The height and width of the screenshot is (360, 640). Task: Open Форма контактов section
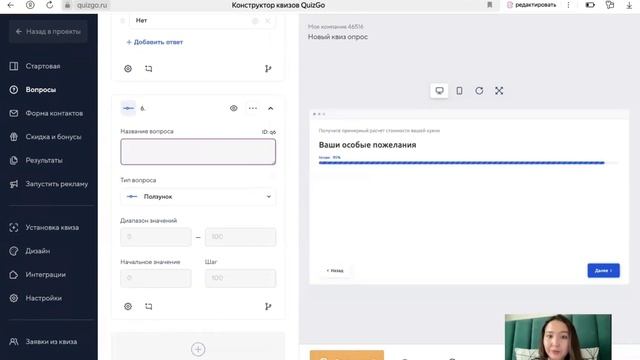pos(54,113)
